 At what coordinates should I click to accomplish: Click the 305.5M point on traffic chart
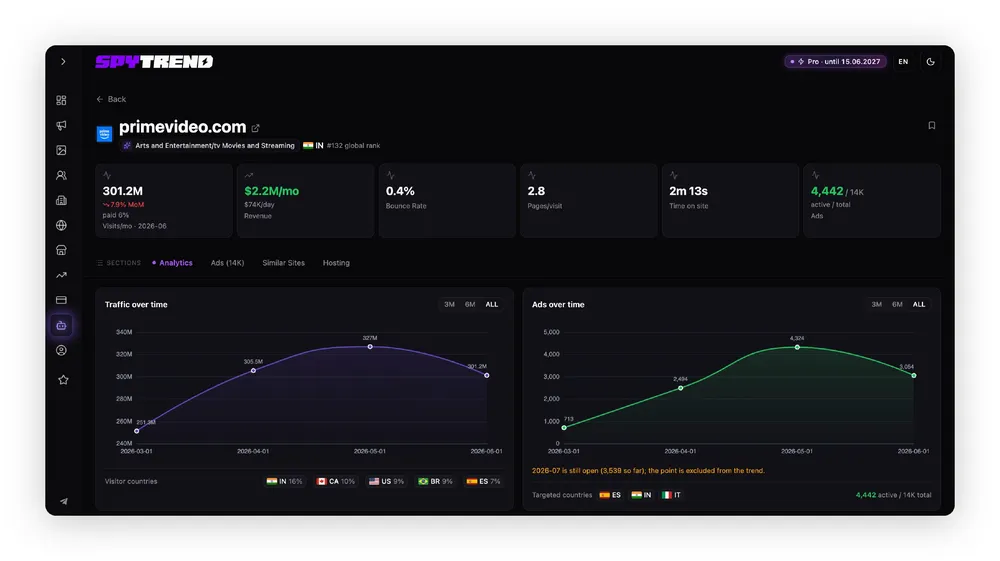(x=253, y=370)
